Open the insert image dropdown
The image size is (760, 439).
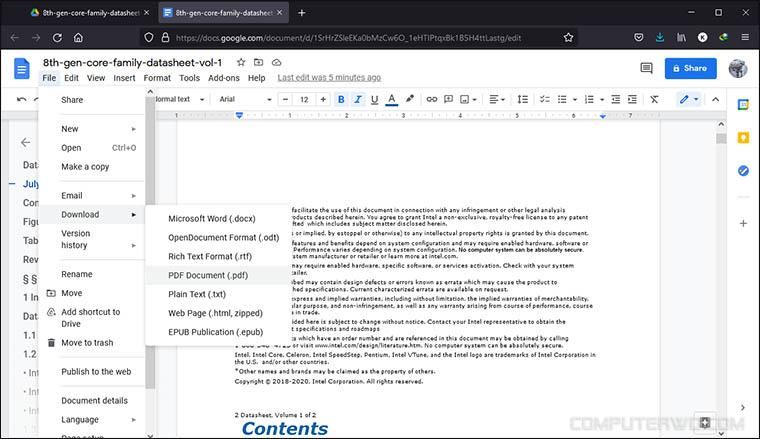point(468,99)
